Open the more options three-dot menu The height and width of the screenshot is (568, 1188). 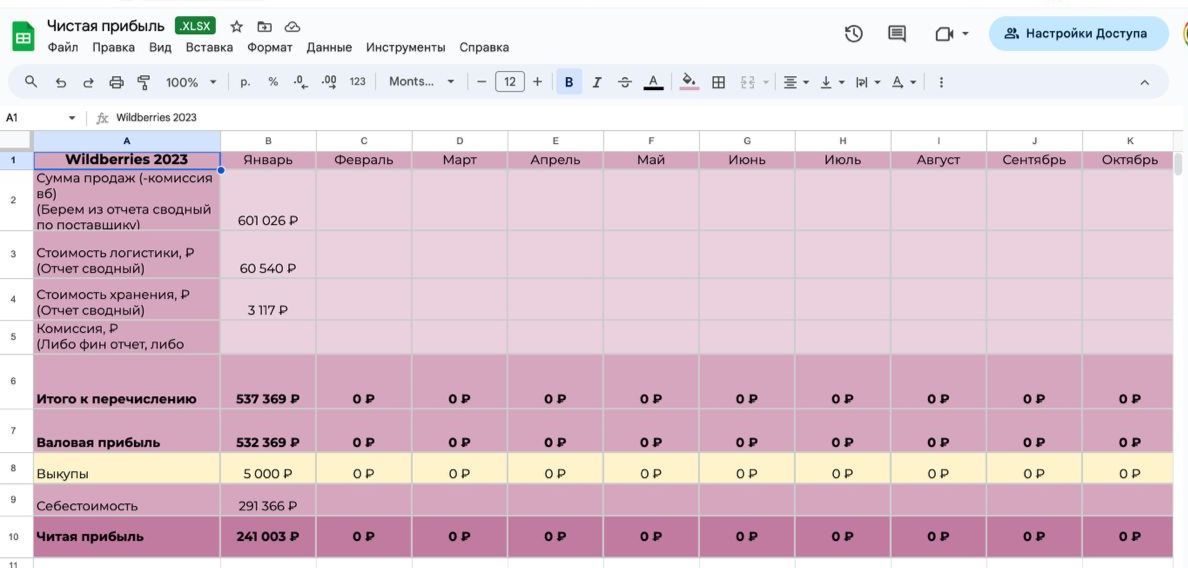[x=941, y=82]
